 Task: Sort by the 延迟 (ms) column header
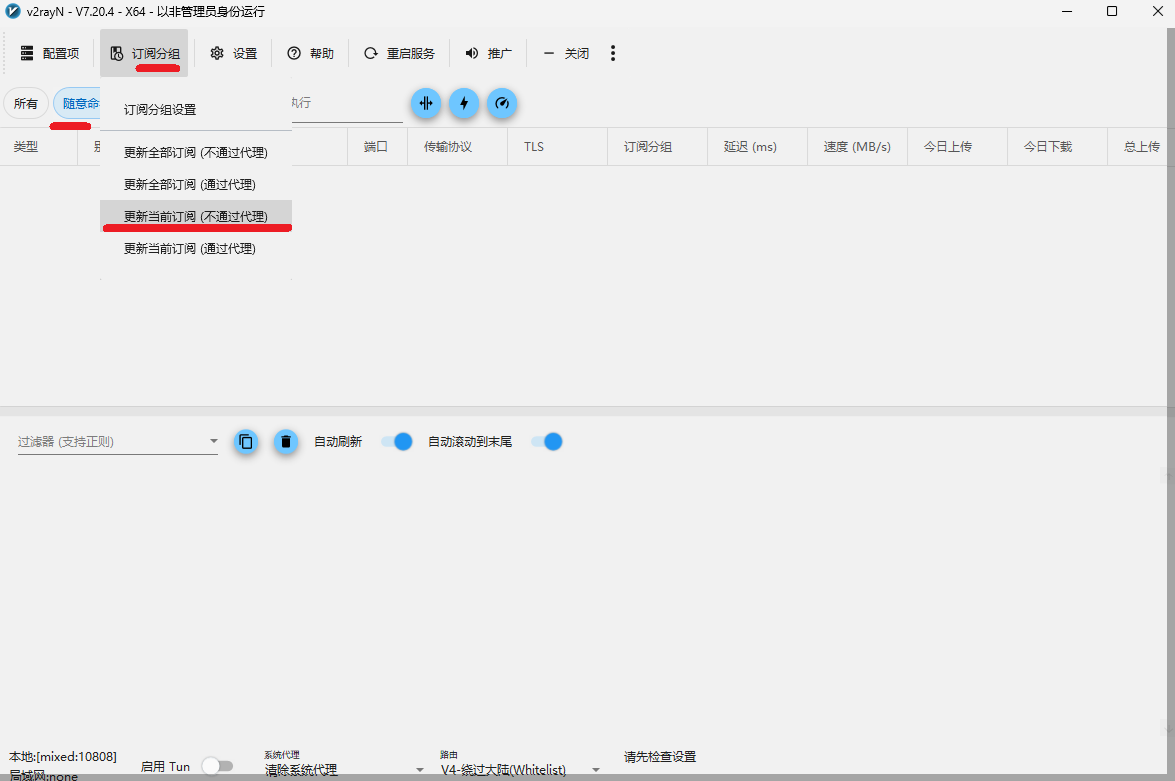(x=758, y=147)
